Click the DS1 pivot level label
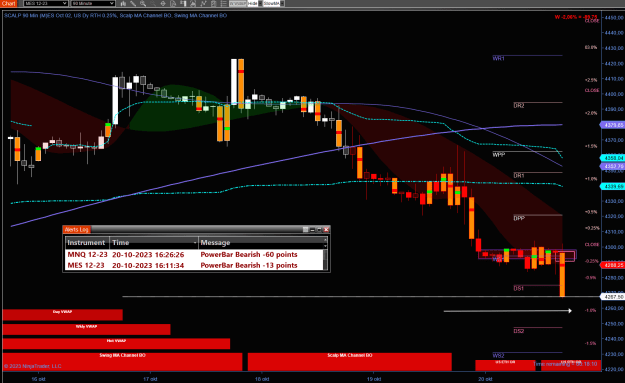 click(519, 289)
